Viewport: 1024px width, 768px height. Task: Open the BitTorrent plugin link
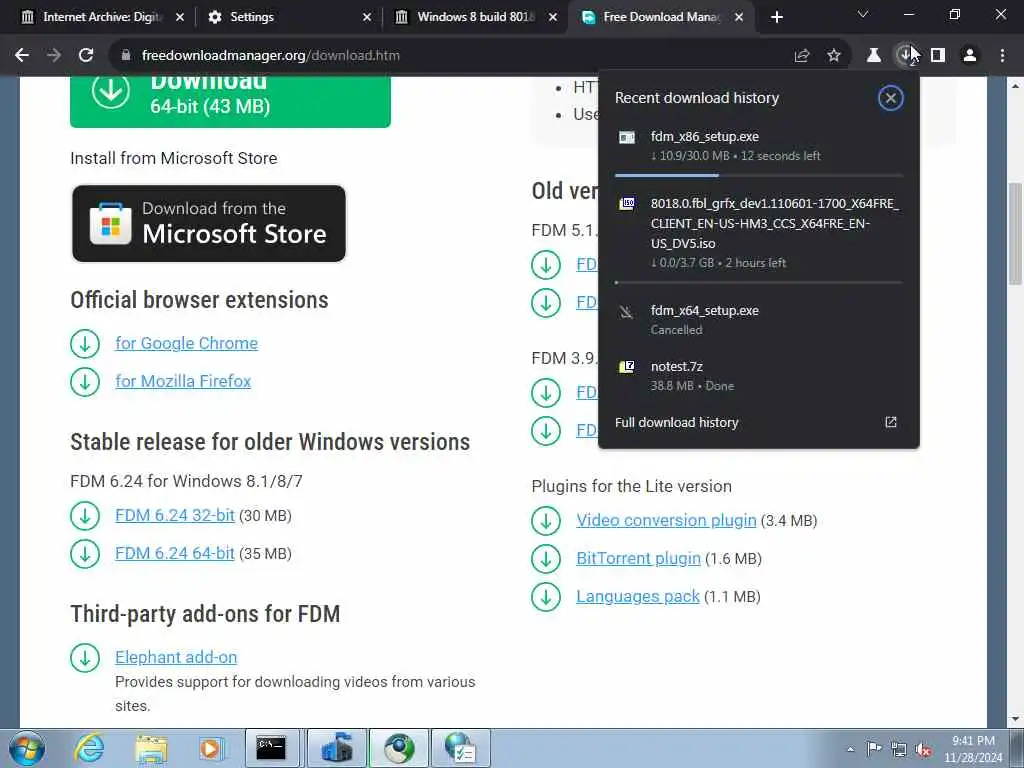pos(638,558)
